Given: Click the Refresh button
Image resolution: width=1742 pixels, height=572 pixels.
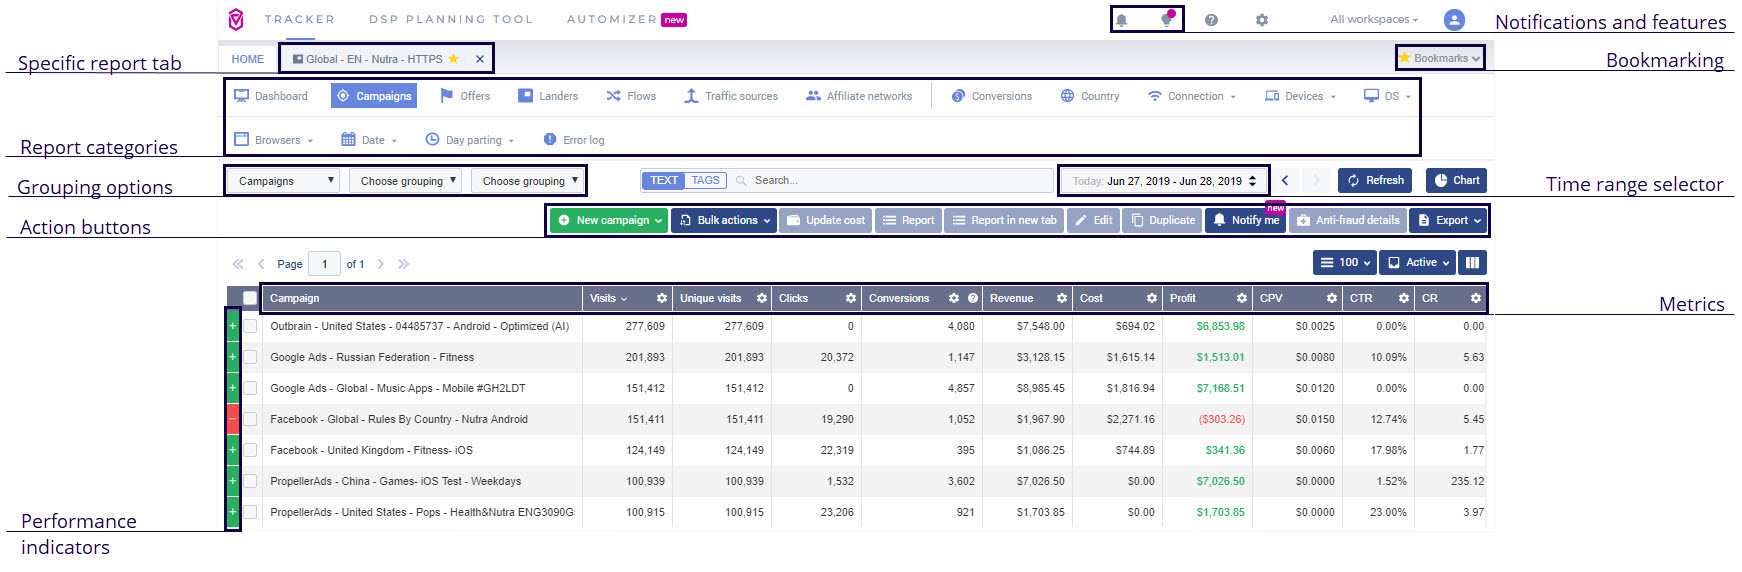Looking at the screenshot, I should coord(1375,181).
